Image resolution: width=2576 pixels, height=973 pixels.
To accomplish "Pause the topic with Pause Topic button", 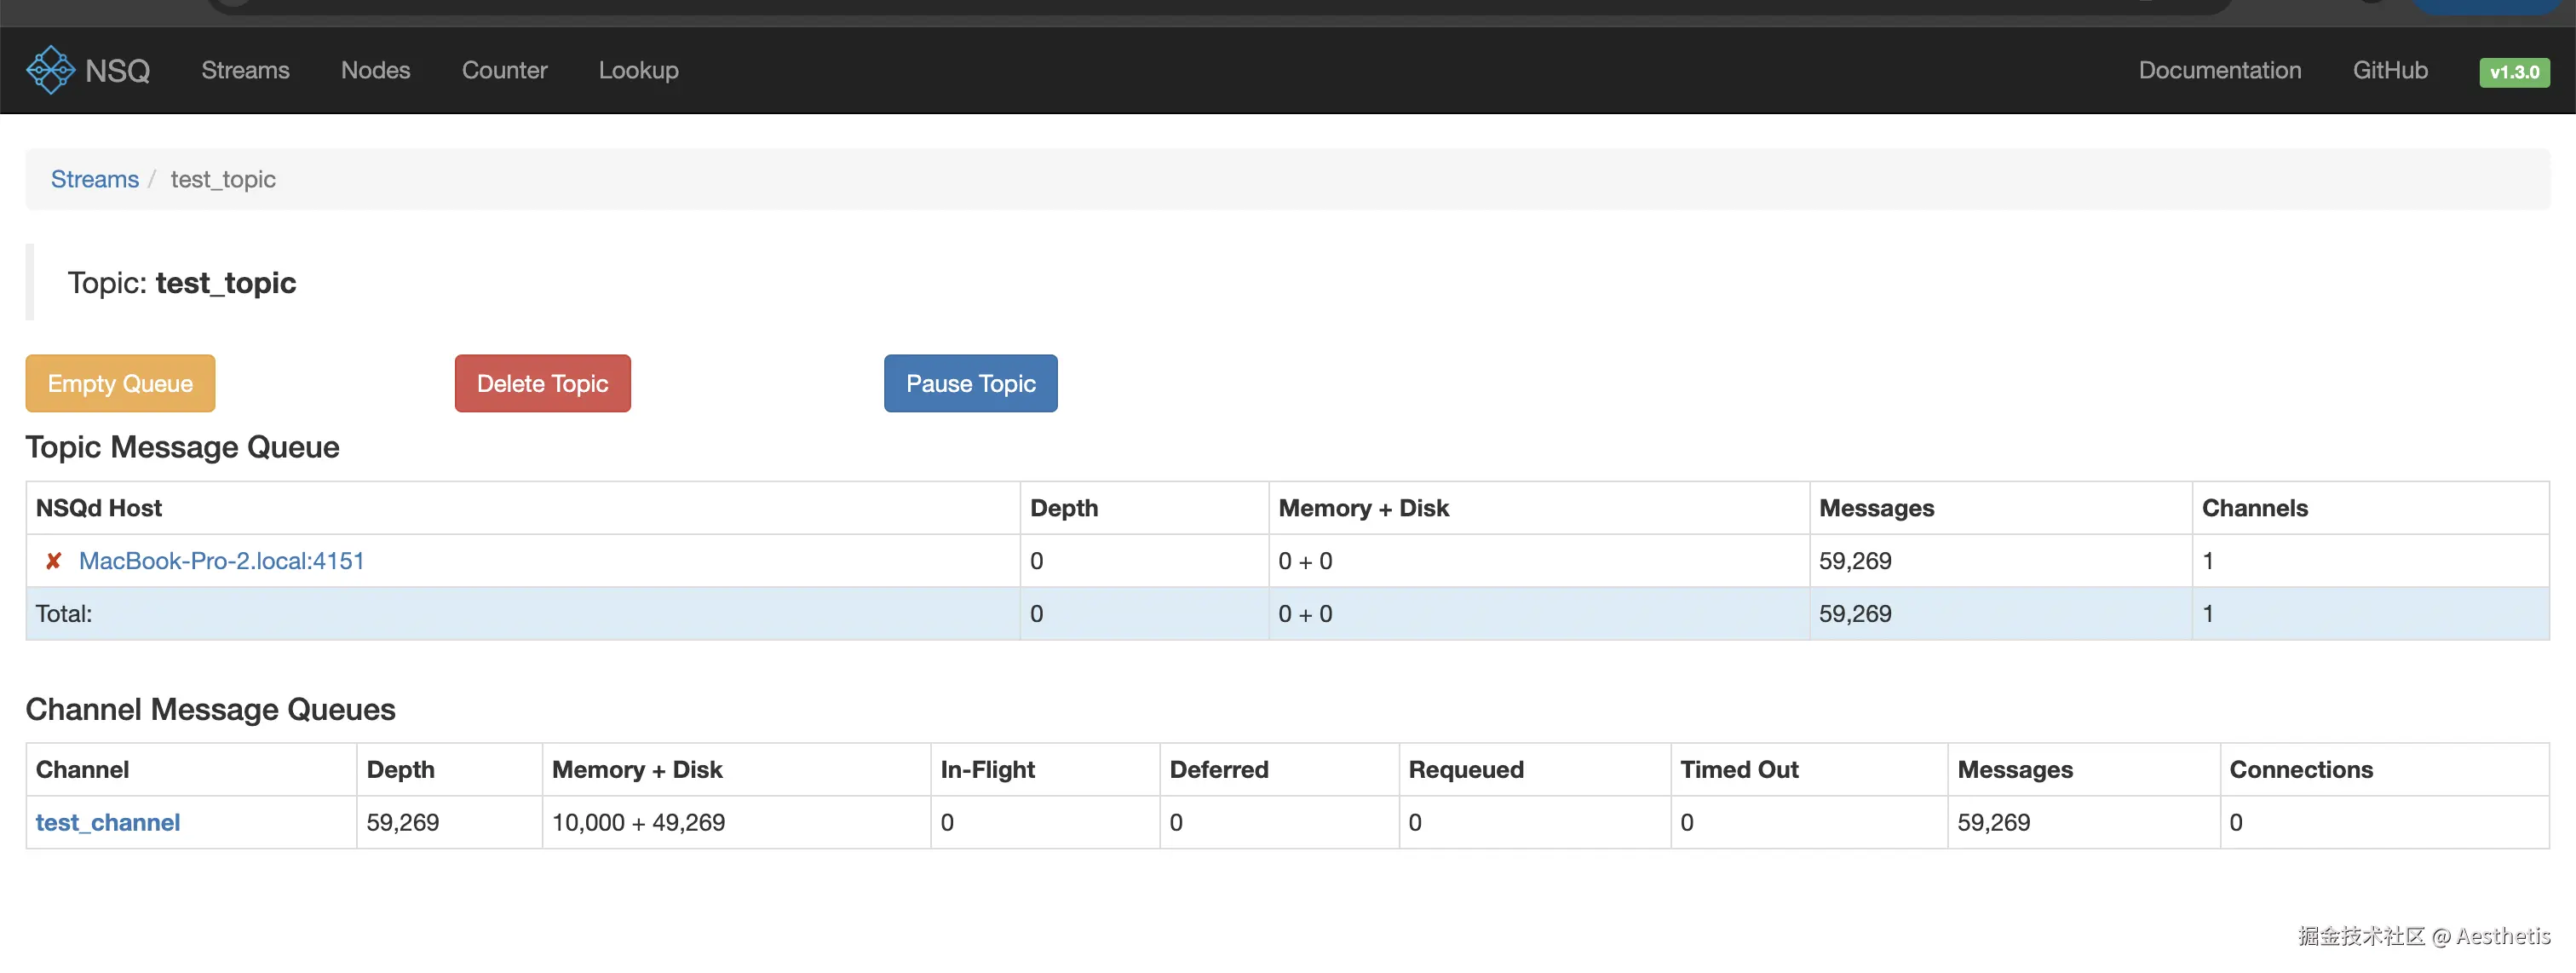I will pos(970,383).
